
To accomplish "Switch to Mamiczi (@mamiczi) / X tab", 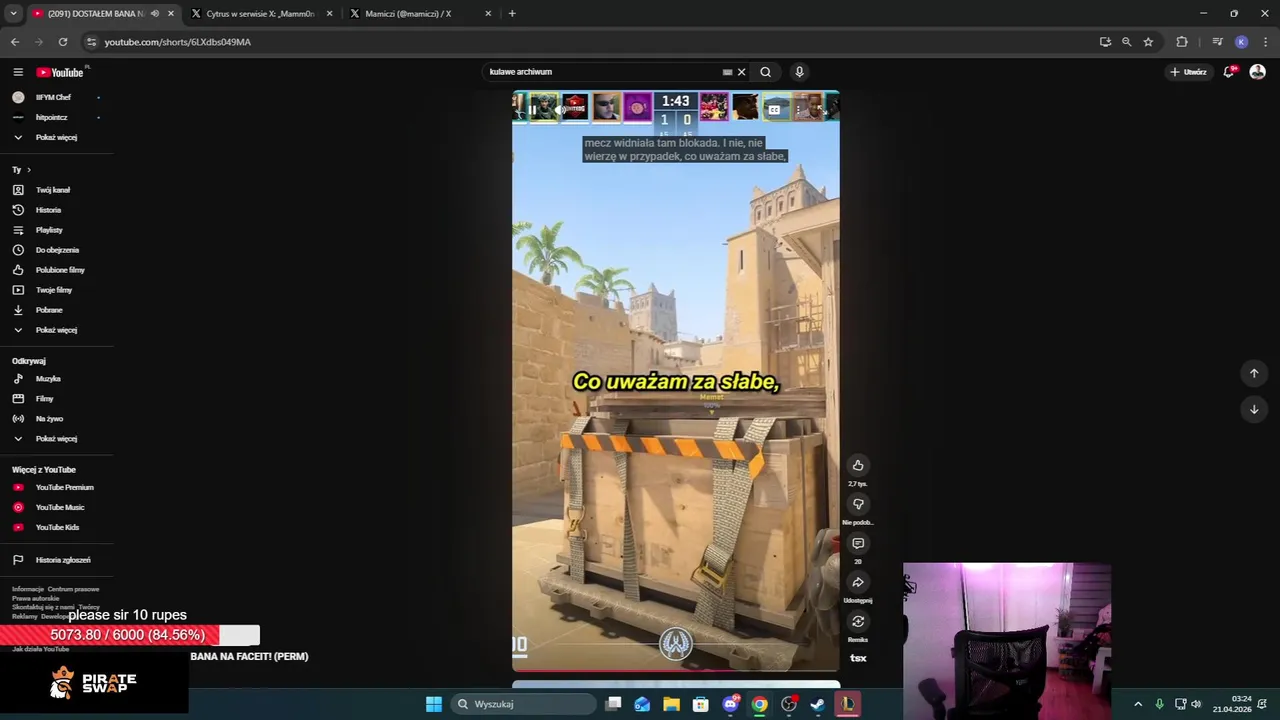I will [408, 14].
